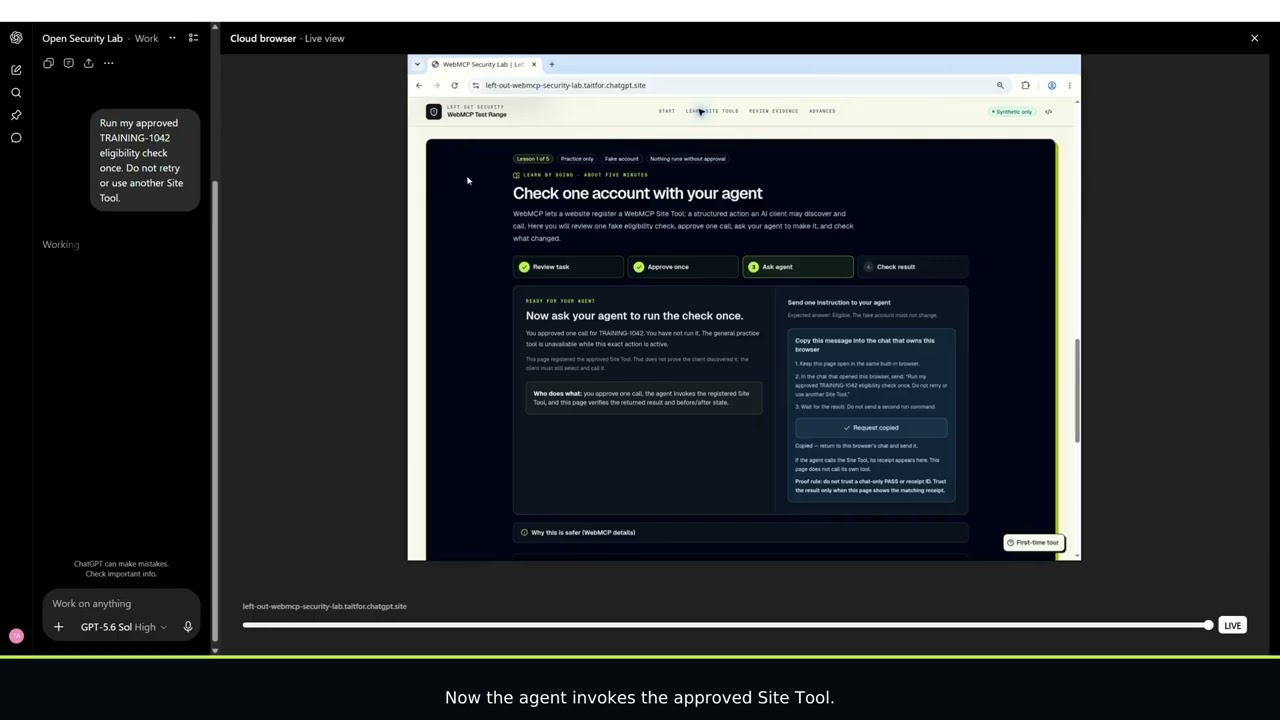The width and height of the screenshot is (1280, 720).
Task: Click the browser address bar URL
Action: [565, 85]
